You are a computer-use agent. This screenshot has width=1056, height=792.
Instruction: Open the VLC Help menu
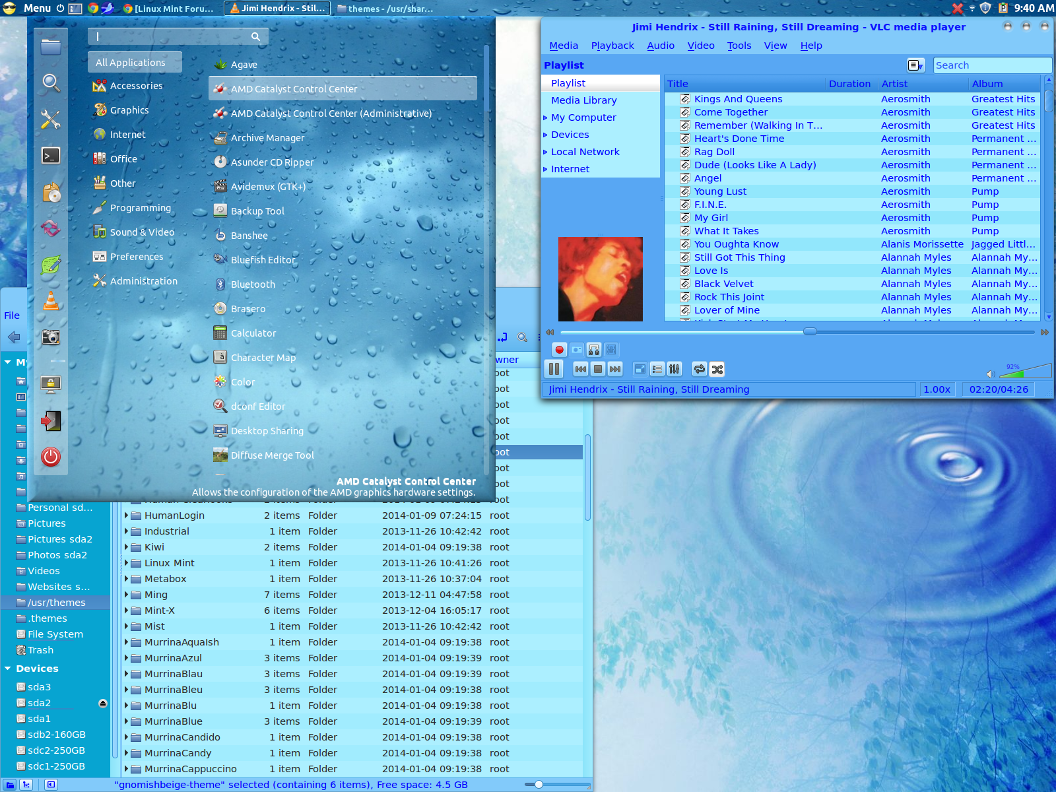[811, 46]
